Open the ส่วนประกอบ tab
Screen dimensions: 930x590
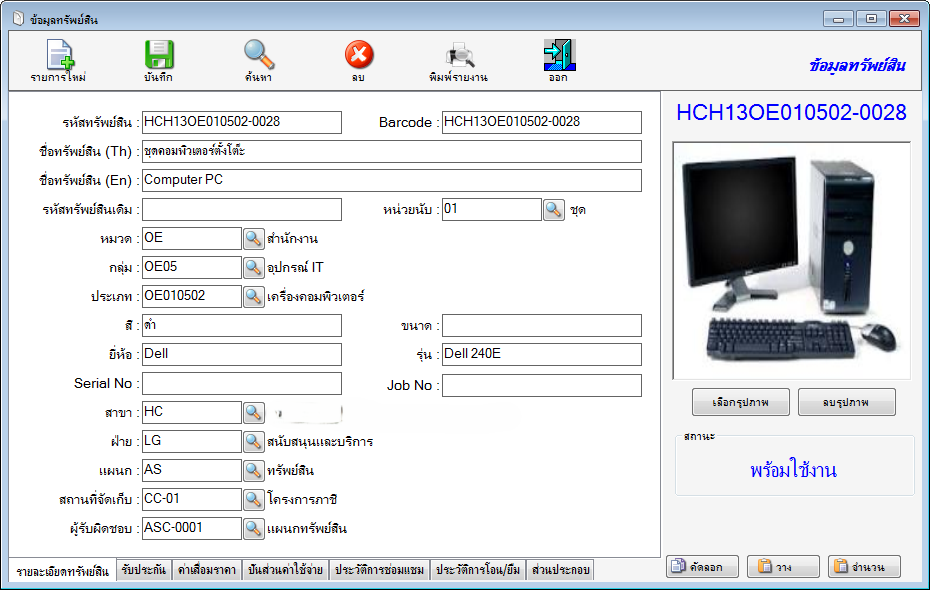560,570
